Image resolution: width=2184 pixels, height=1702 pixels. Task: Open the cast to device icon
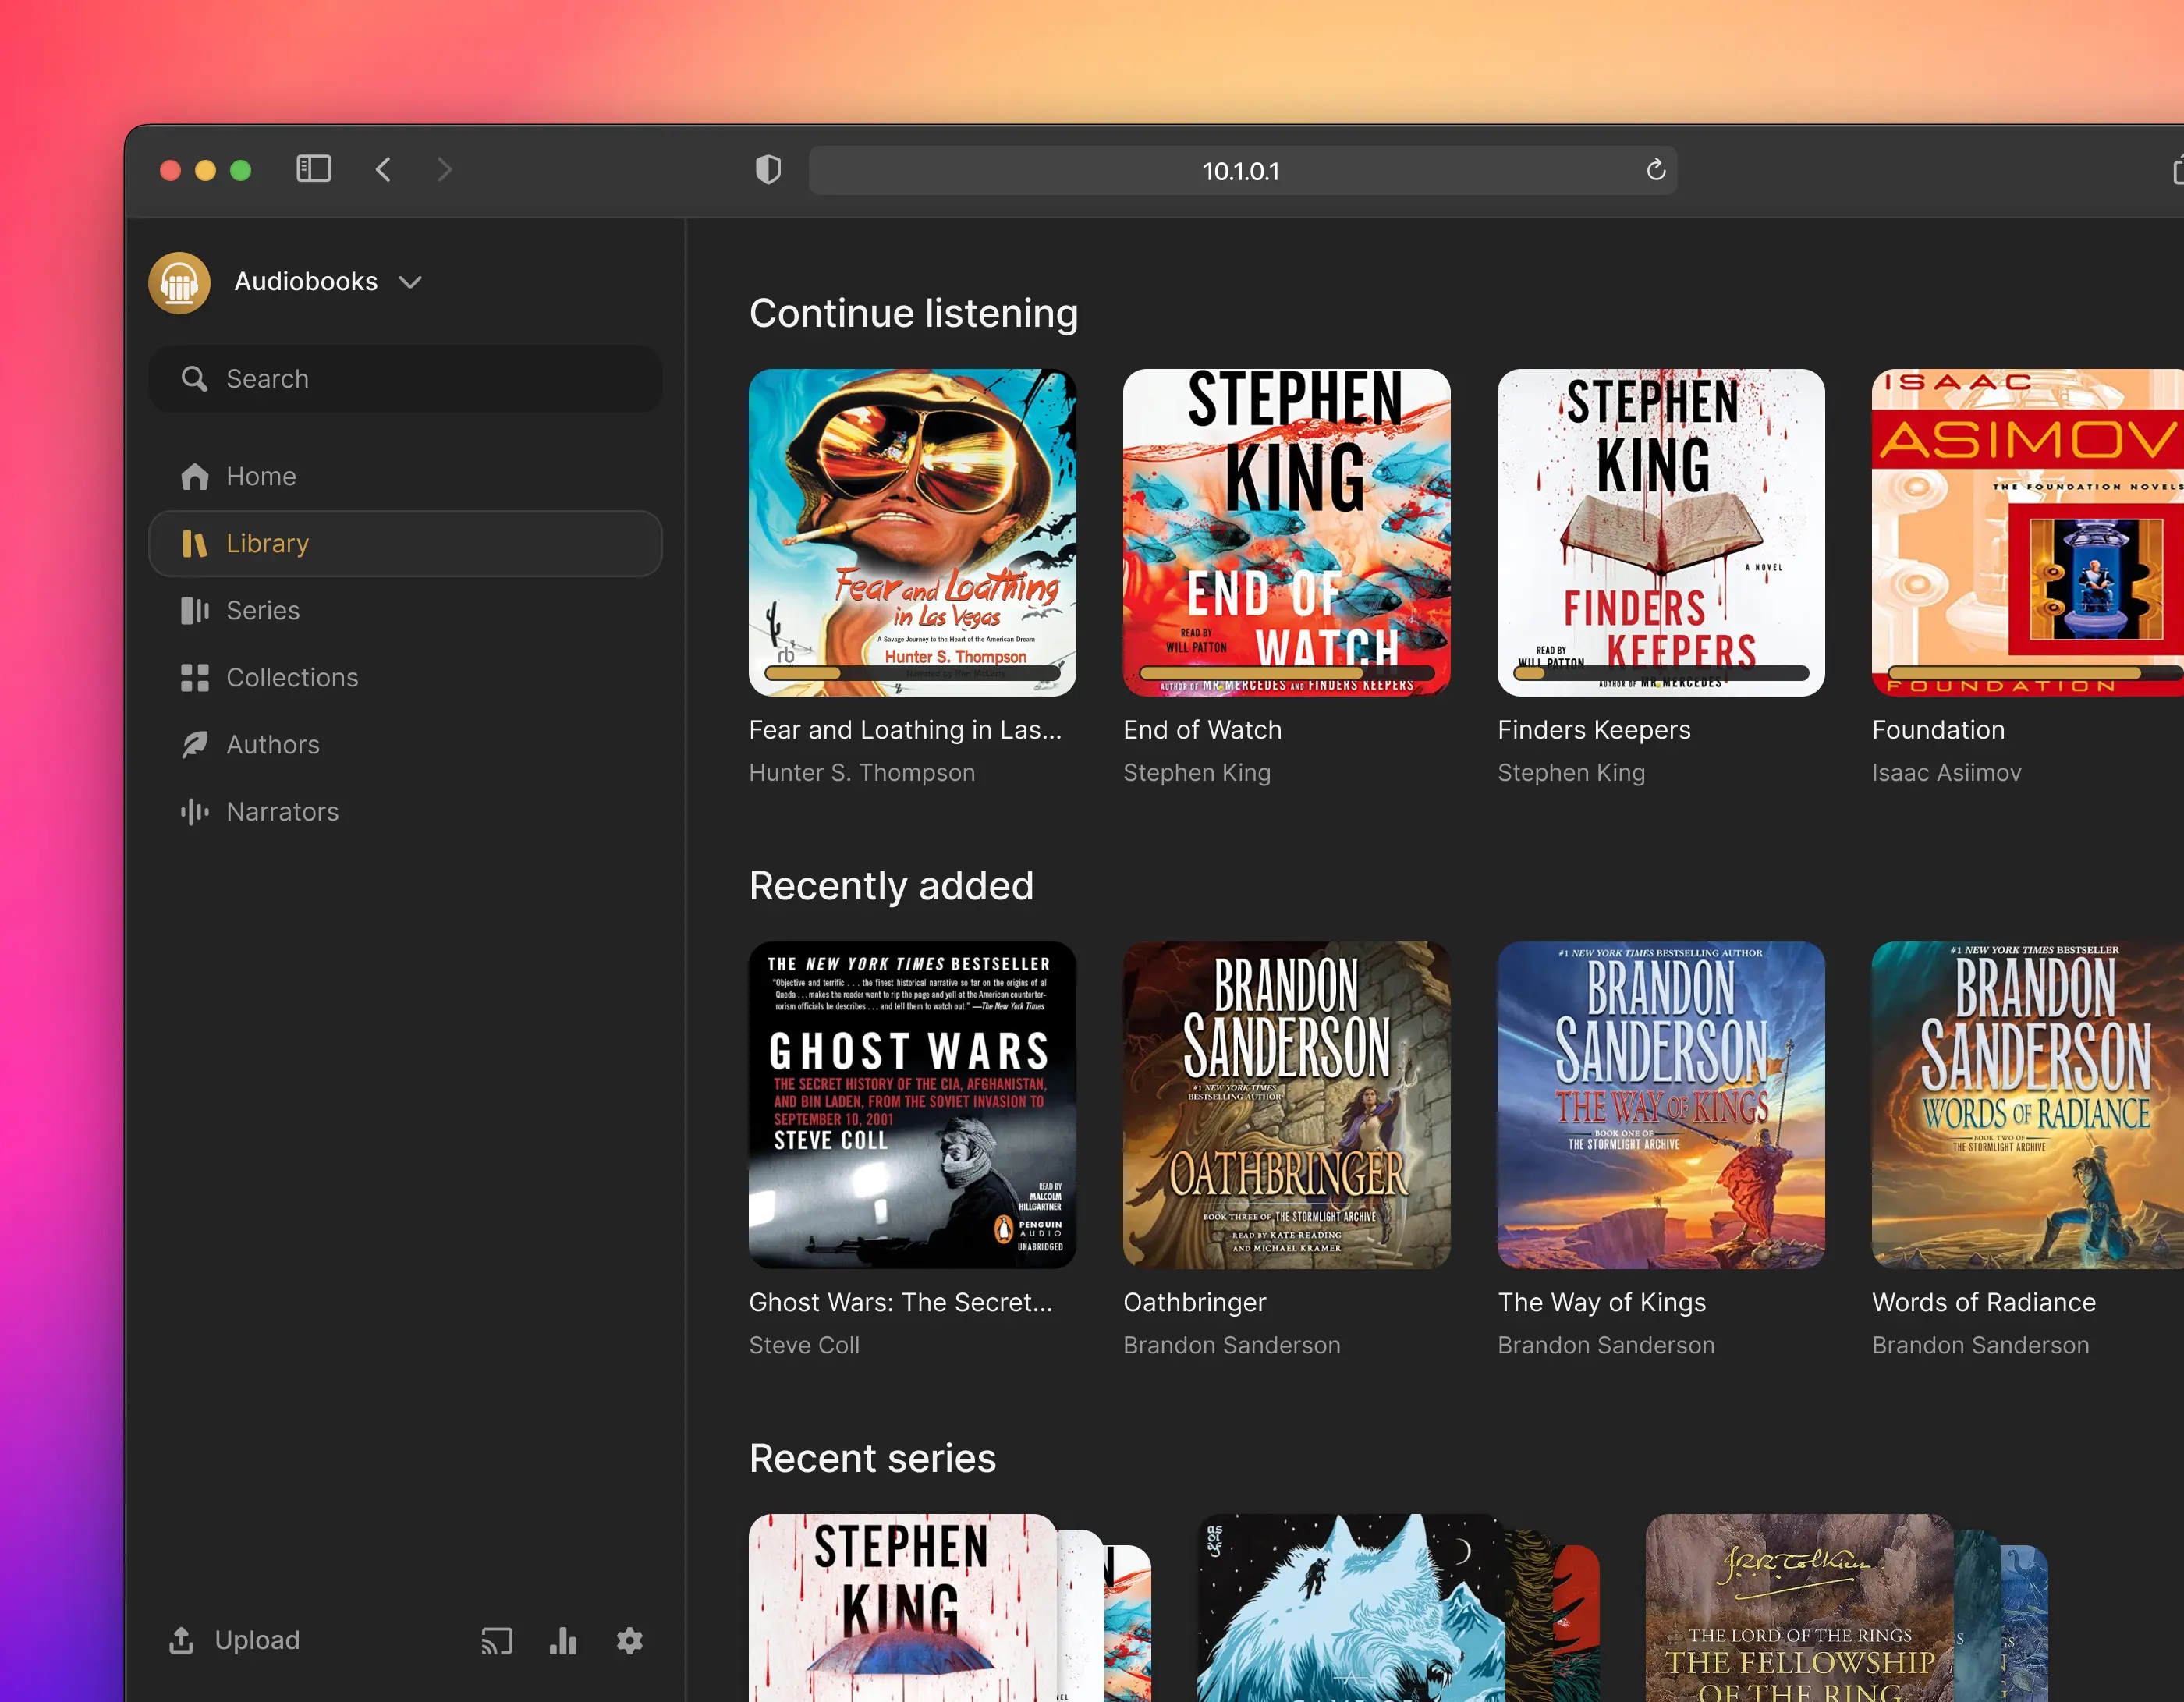(x=497, y=1641)
